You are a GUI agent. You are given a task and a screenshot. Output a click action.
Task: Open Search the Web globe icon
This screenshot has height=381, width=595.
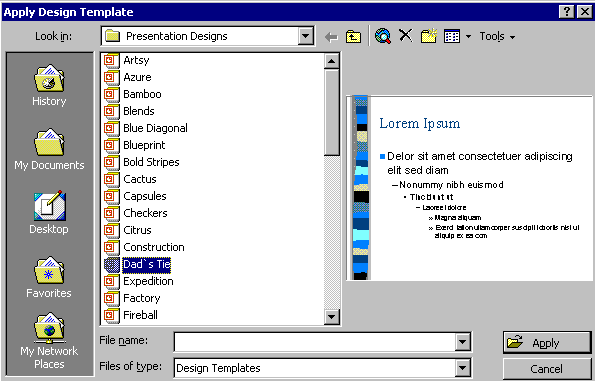383,36
